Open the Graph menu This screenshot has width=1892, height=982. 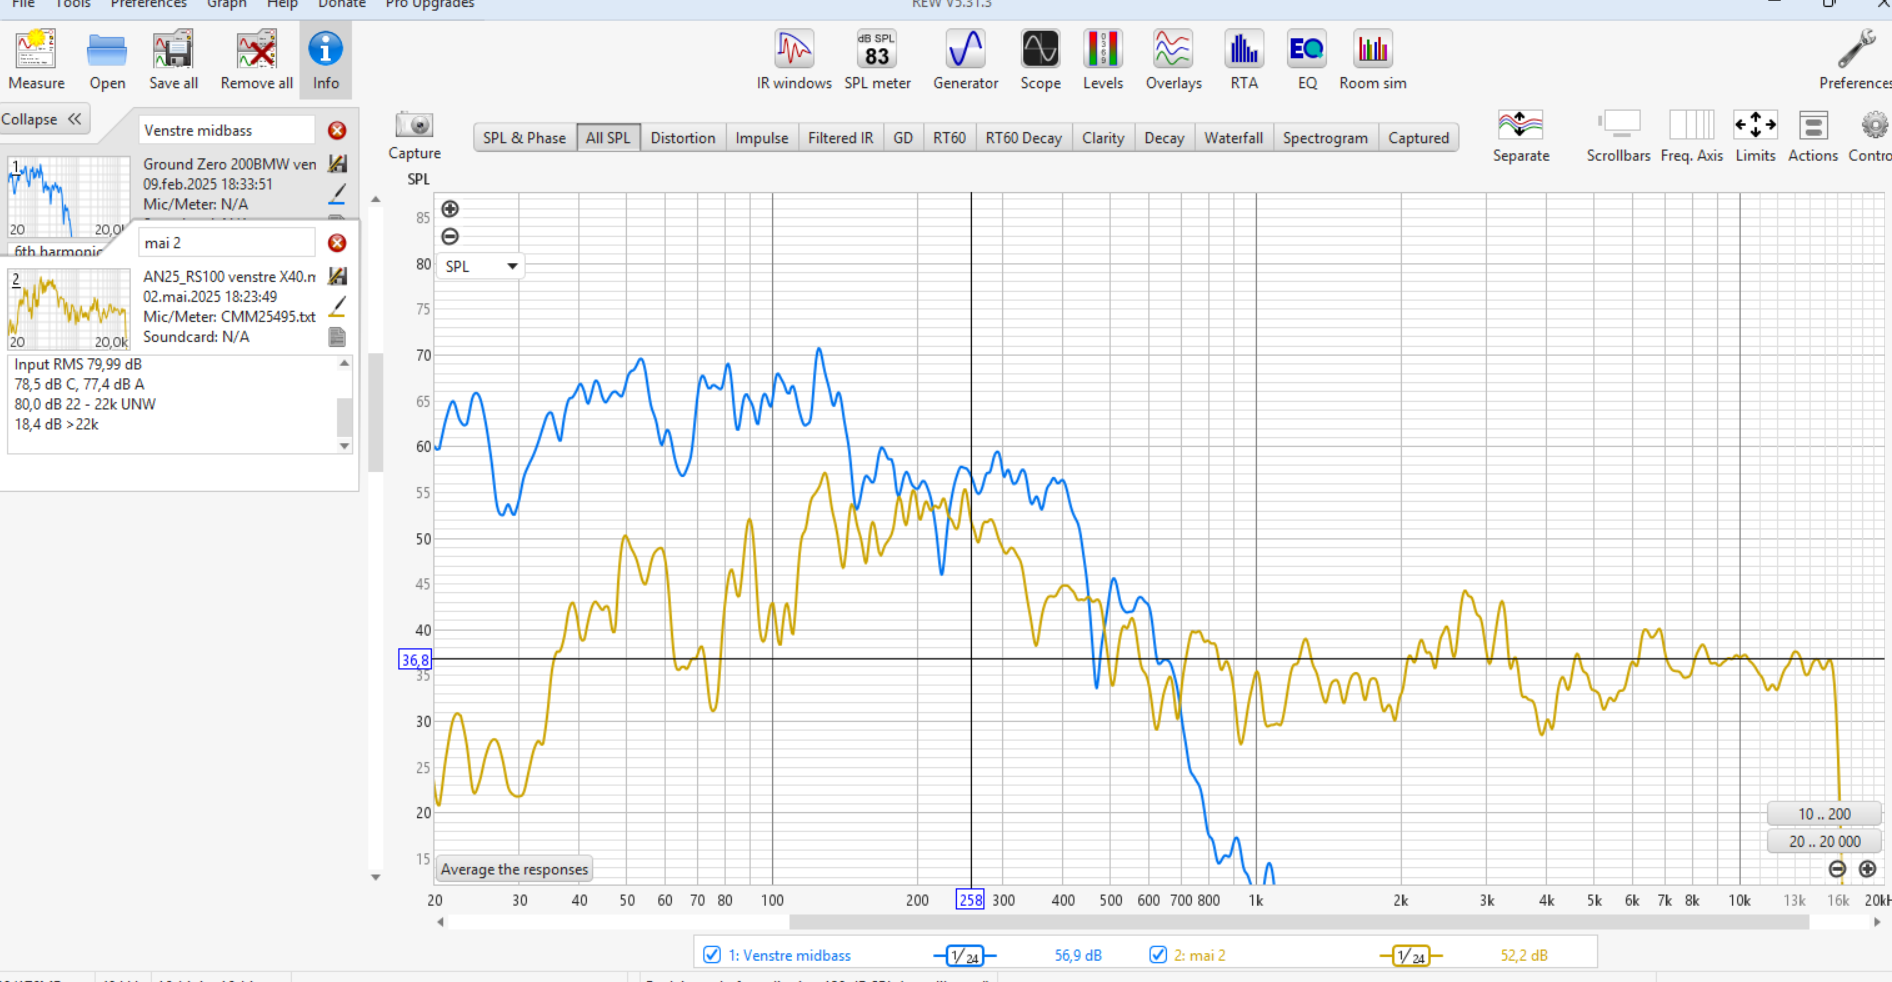click(227, 4)
